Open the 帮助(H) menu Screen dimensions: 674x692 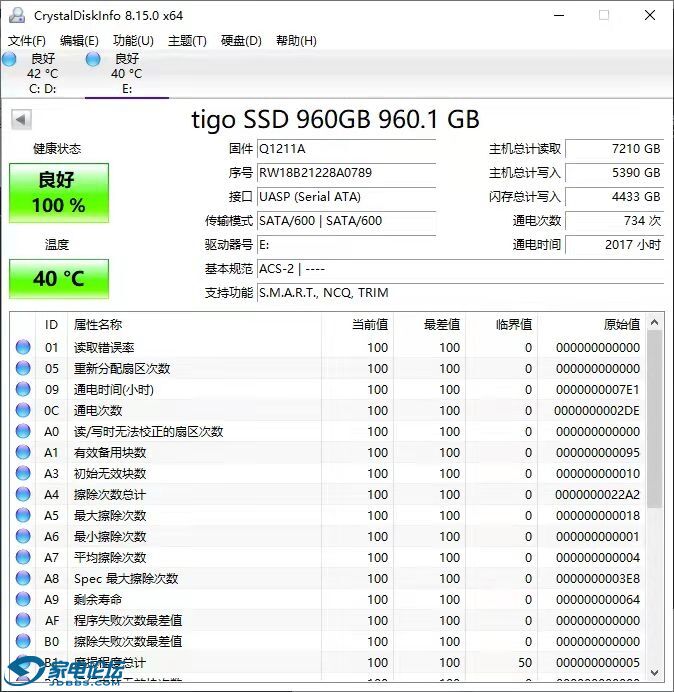click(296, 41)
